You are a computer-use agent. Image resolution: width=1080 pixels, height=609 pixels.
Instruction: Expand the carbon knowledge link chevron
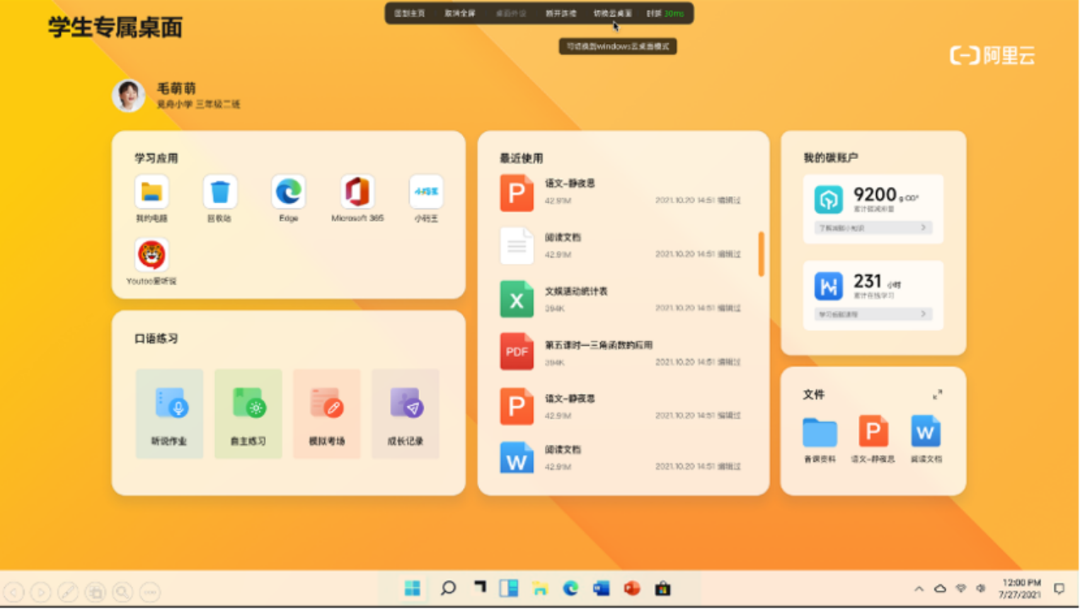tap(924, 227)
